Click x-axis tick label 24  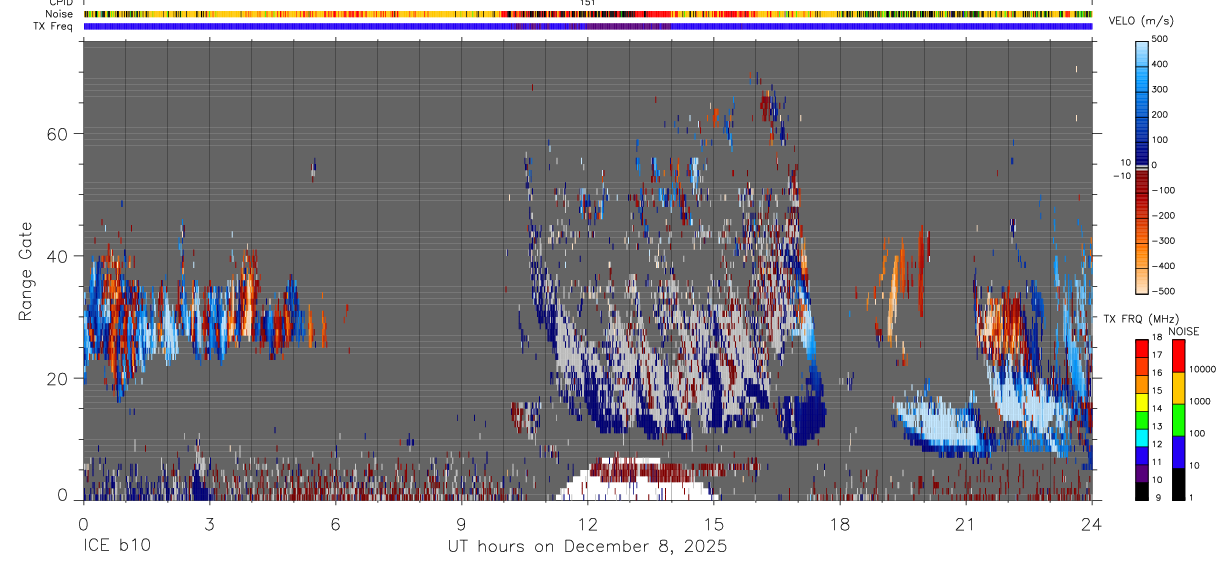(1092, 523)
